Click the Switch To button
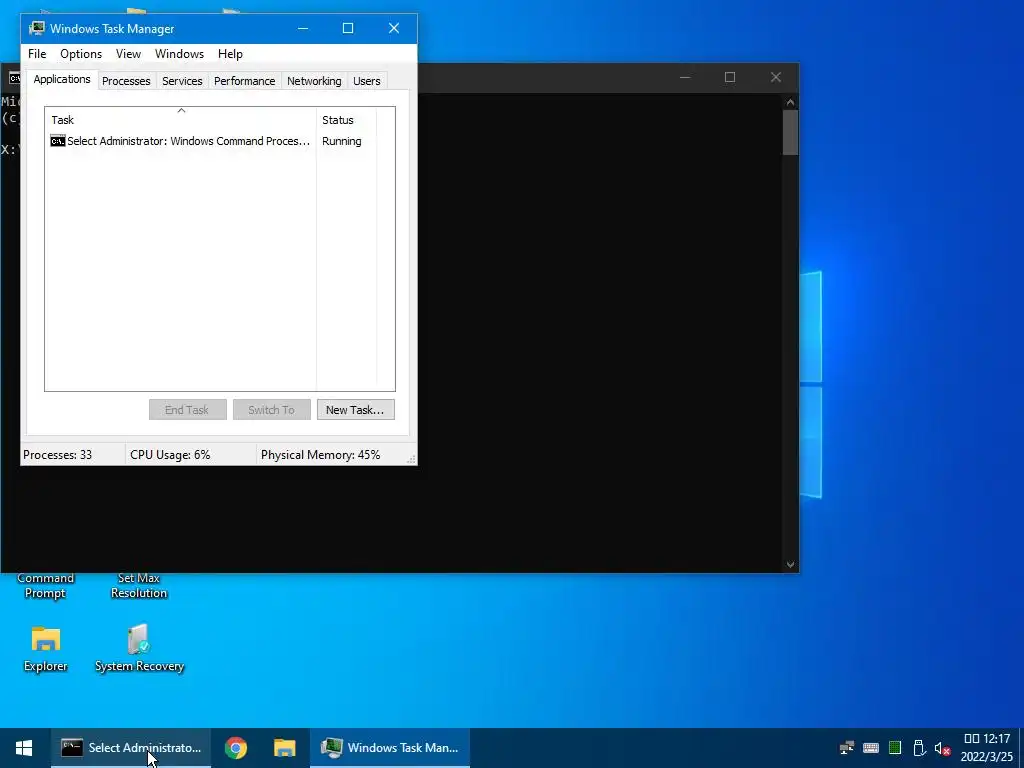 [272, 409]
